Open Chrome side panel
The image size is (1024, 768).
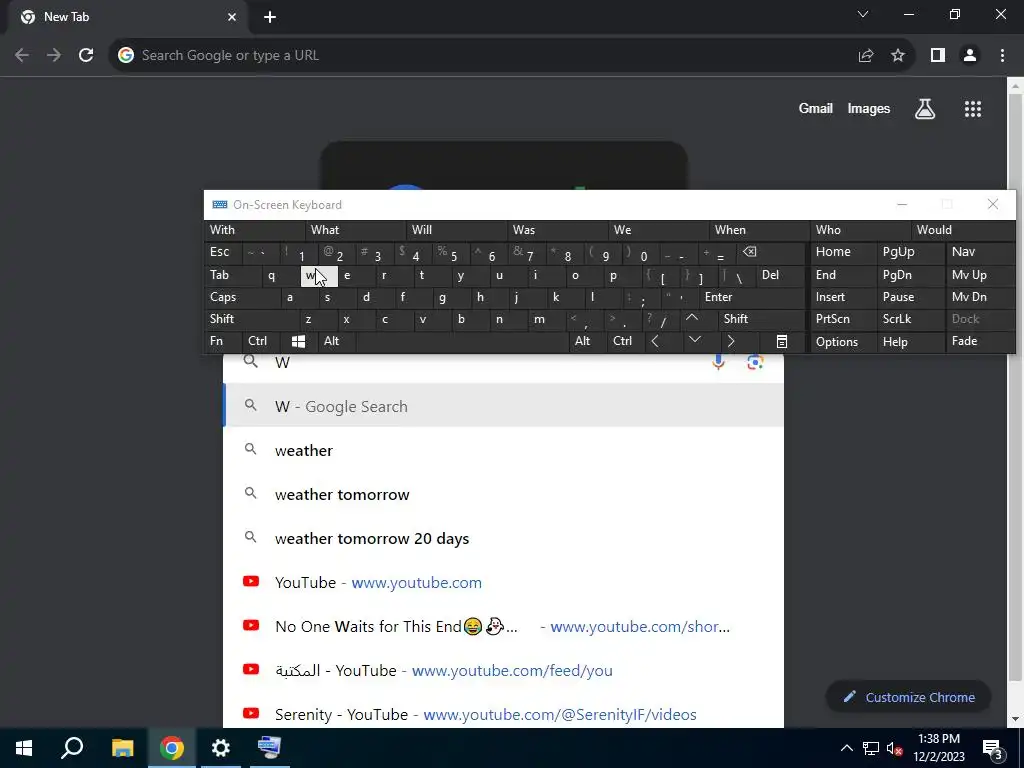[x=938, y=56]
